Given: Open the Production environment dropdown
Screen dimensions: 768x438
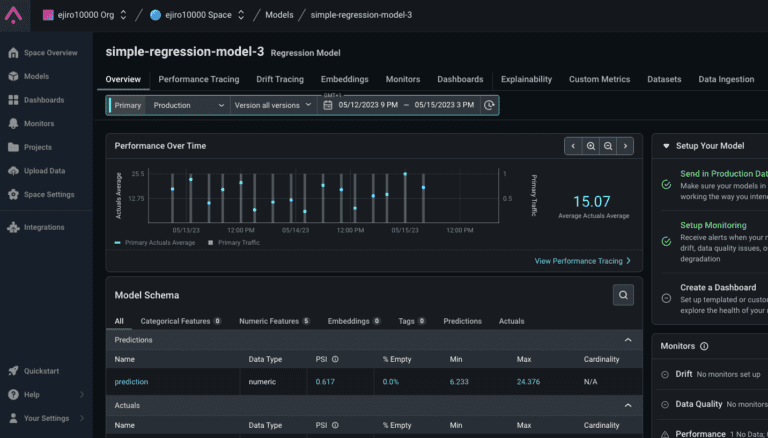Looking at the screenshot, I should coord(188,105).
